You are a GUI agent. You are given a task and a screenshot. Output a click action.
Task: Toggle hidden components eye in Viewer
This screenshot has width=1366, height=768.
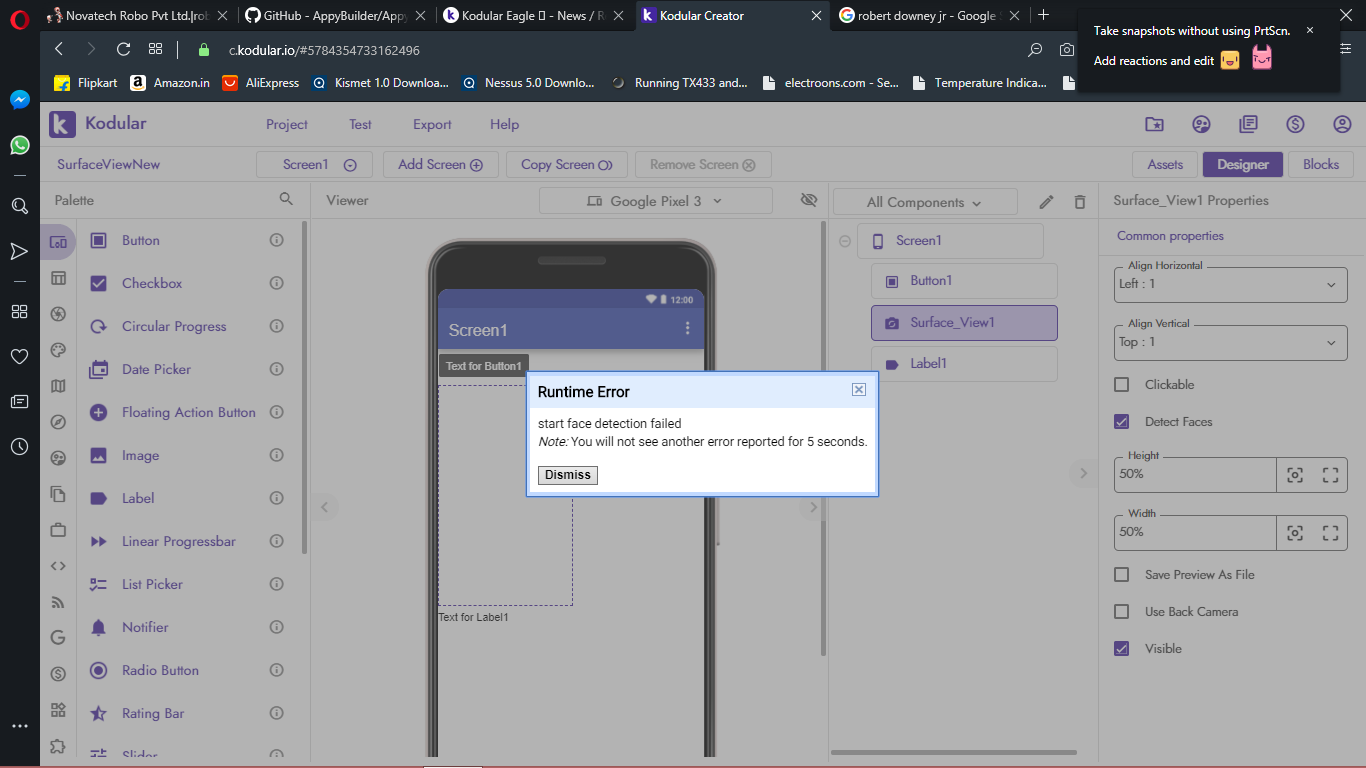pyautogui.click(x=809, y=200)
